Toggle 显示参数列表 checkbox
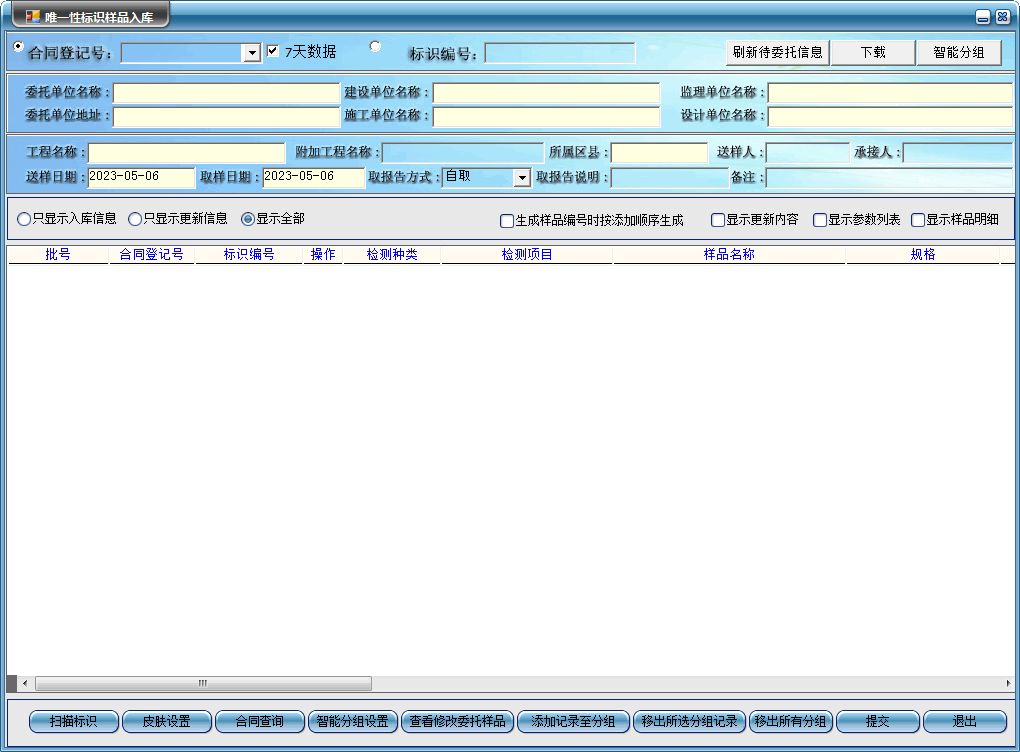 point(820,220)
